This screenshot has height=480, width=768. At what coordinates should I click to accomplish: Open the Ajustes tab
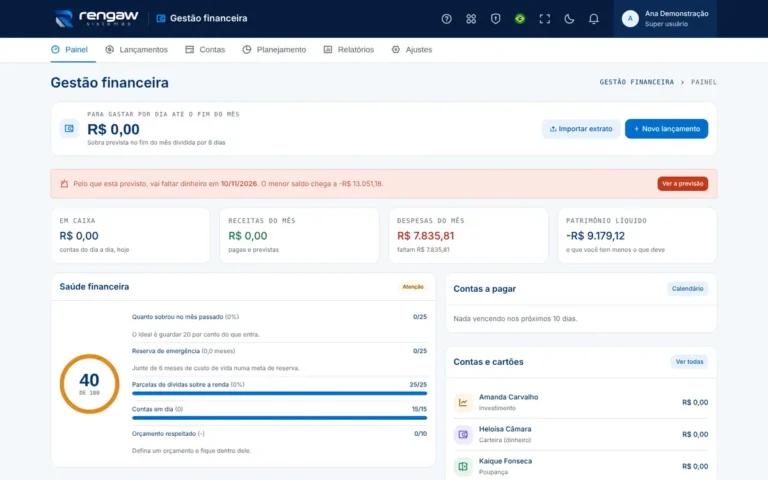click(412, 49)
